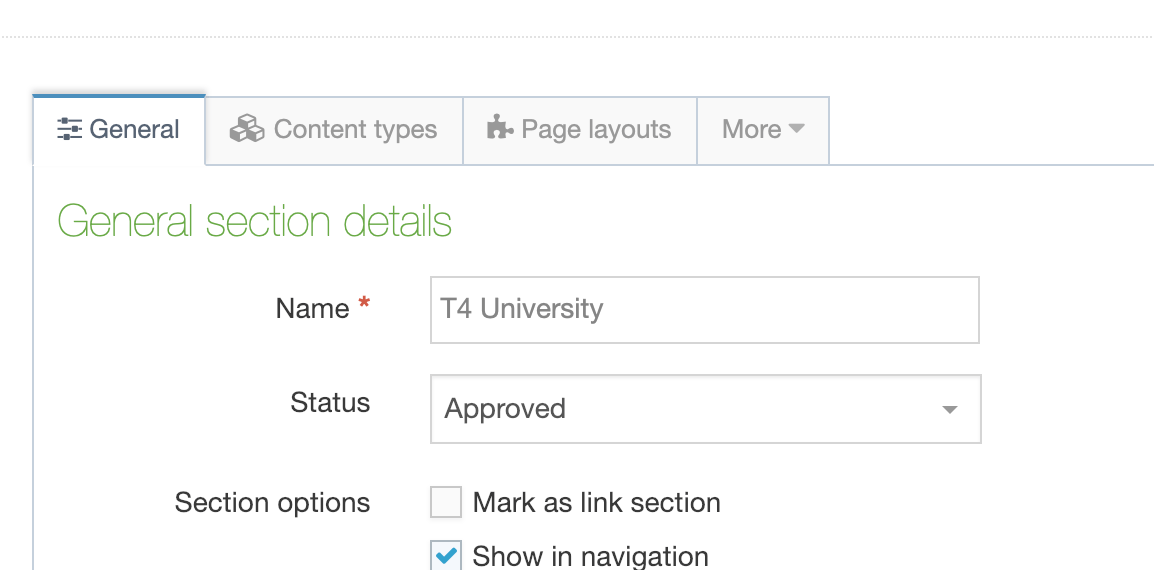Click the caret arrow beside More
The width and height of the screenshot is (1154, 570).
tap(797, 129)
